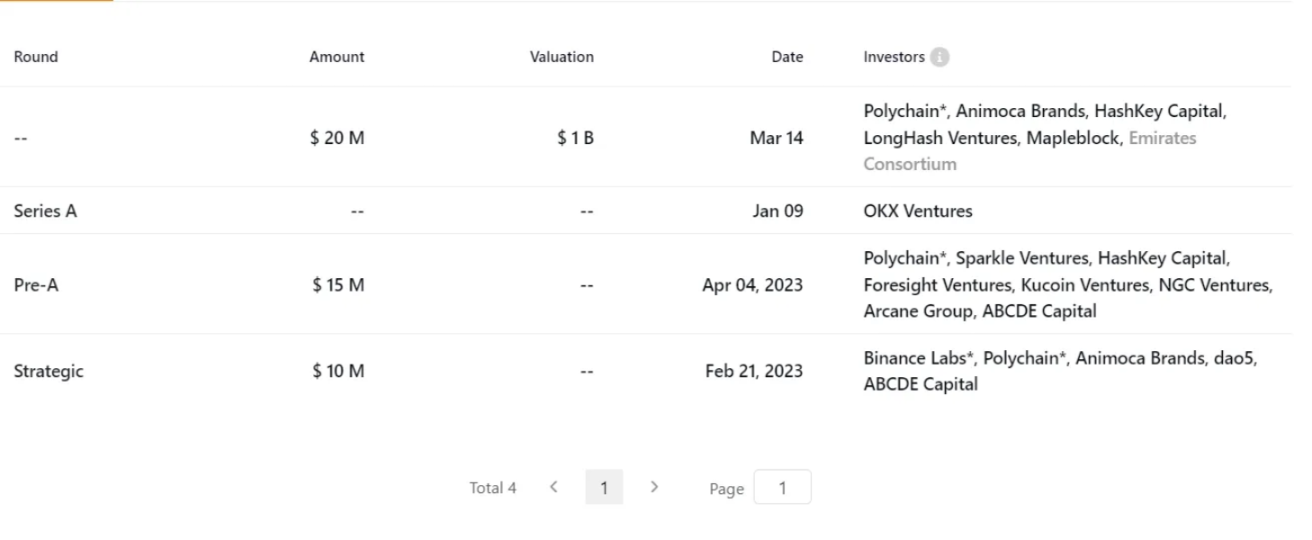1312x540 pixels.
Task: Click the Round column header
Action: tap(36, 57)
